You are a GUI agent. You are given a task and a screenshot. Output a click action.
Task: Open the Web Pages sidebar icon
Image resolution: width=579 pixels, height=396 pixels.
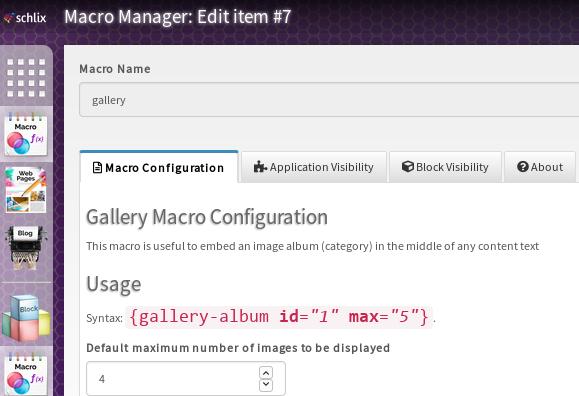26,190
